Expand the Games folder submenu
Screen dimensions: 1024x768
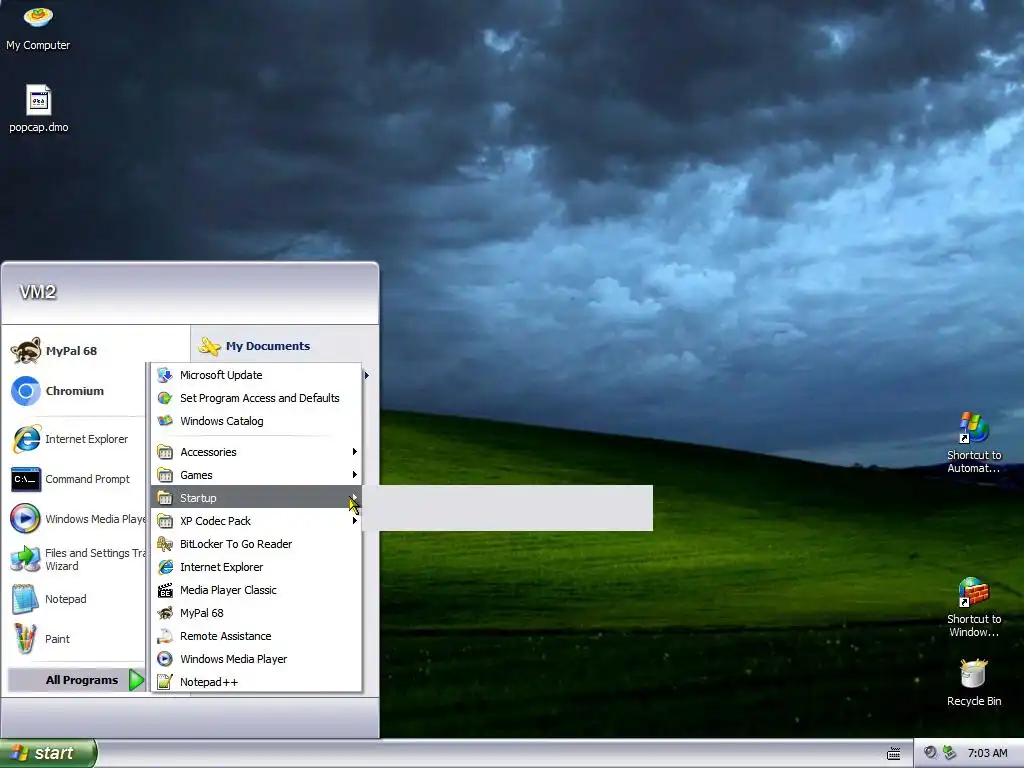(256, 475)
